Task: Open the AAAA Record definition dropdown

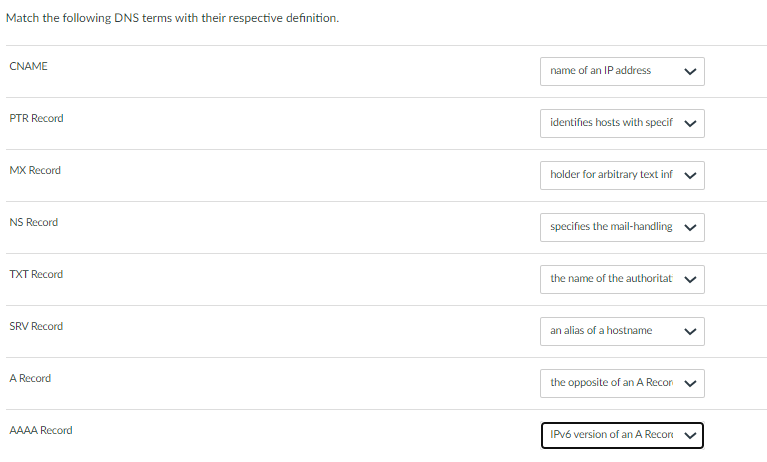Action: 621,435
